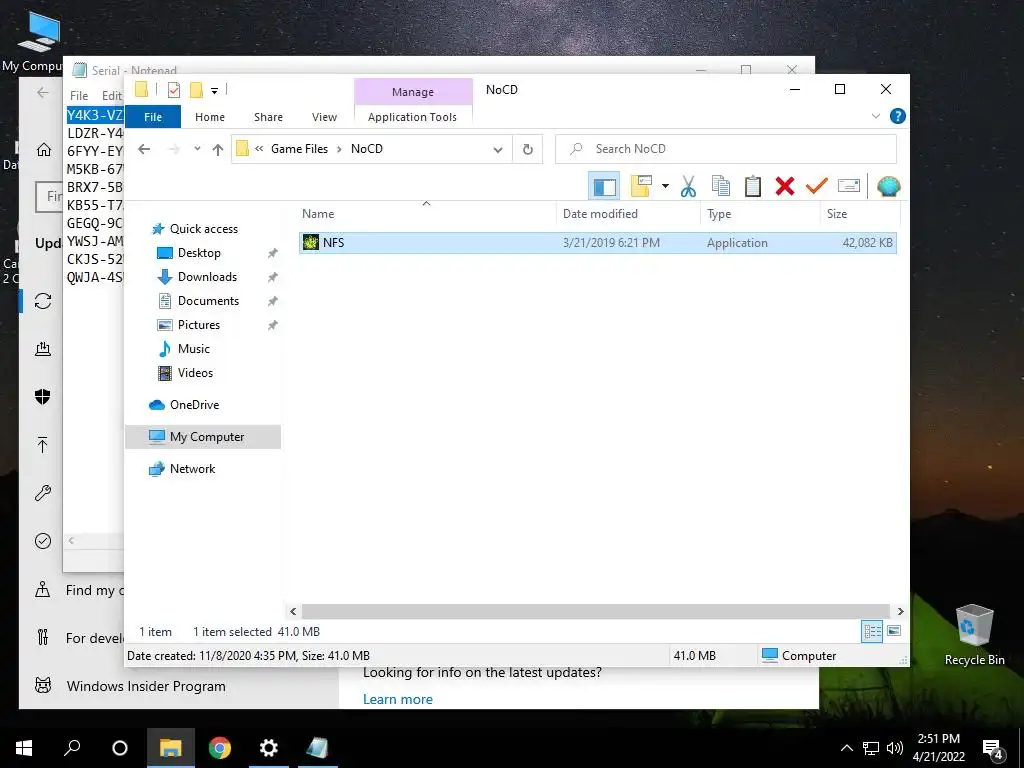
Task: Open the address bar history dropdown
Action: (498, 150)
